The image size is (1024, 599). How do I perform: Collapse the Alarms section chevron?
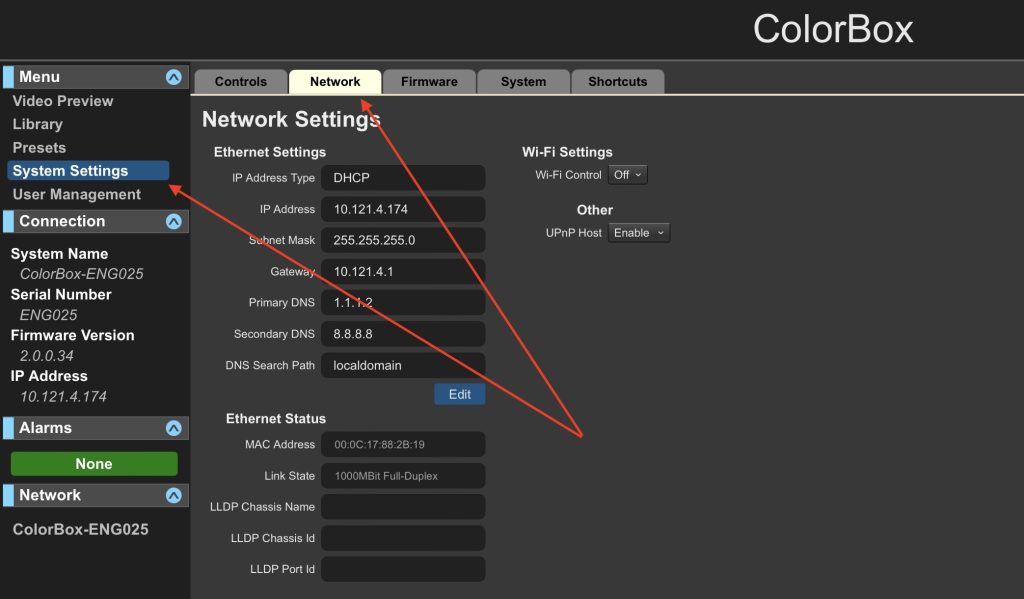[173, 428]
